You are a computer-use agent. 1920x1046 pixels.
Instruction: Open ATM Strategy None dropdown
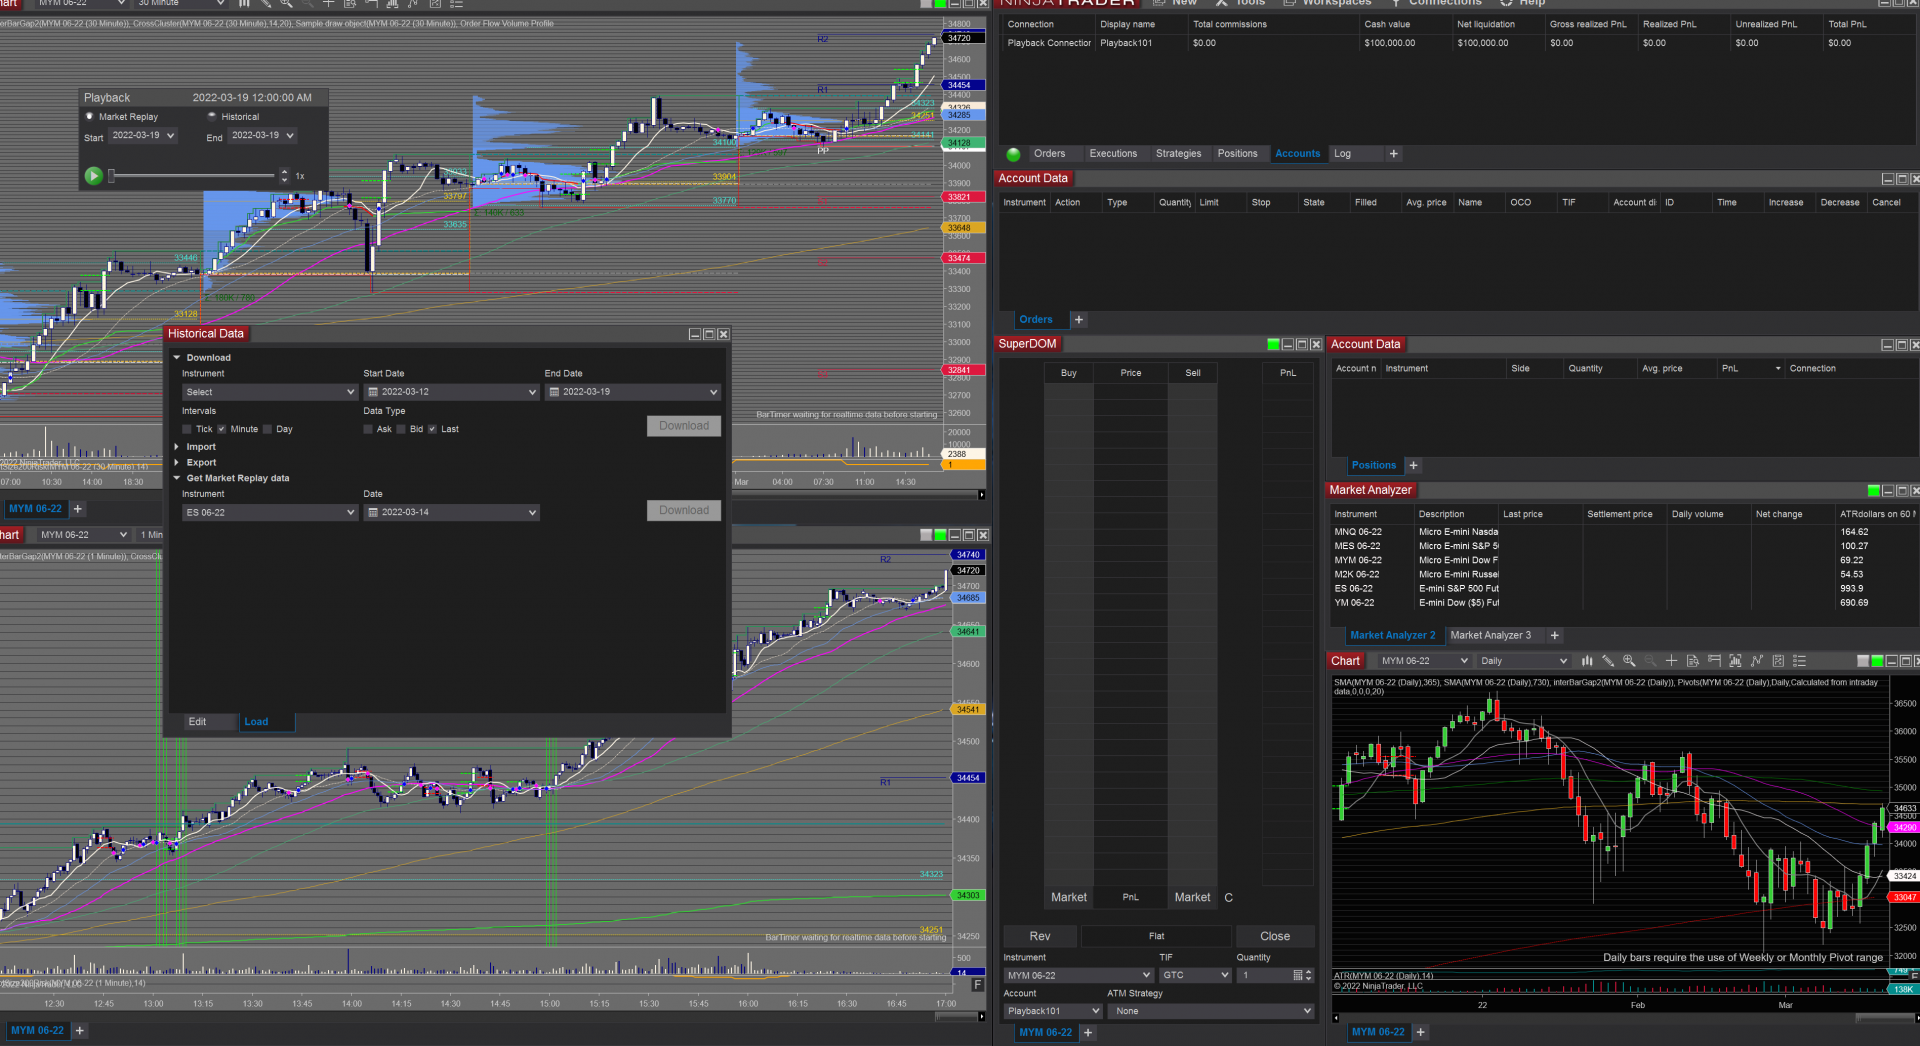[1211, 1011]
